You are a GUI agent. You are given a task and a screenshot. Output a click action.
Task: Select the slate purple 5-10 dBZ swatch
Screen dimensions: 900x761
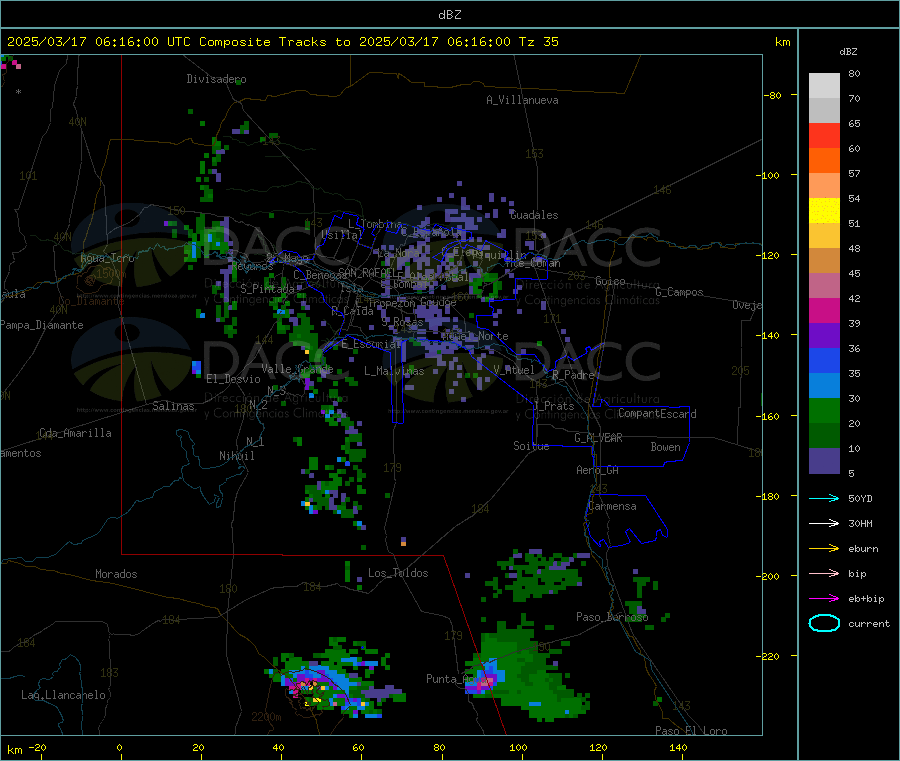pos(824,461)
